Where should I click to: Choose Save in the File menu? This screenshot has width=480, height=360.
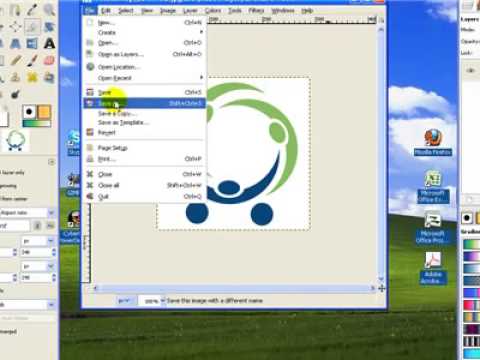click(145, 92)
